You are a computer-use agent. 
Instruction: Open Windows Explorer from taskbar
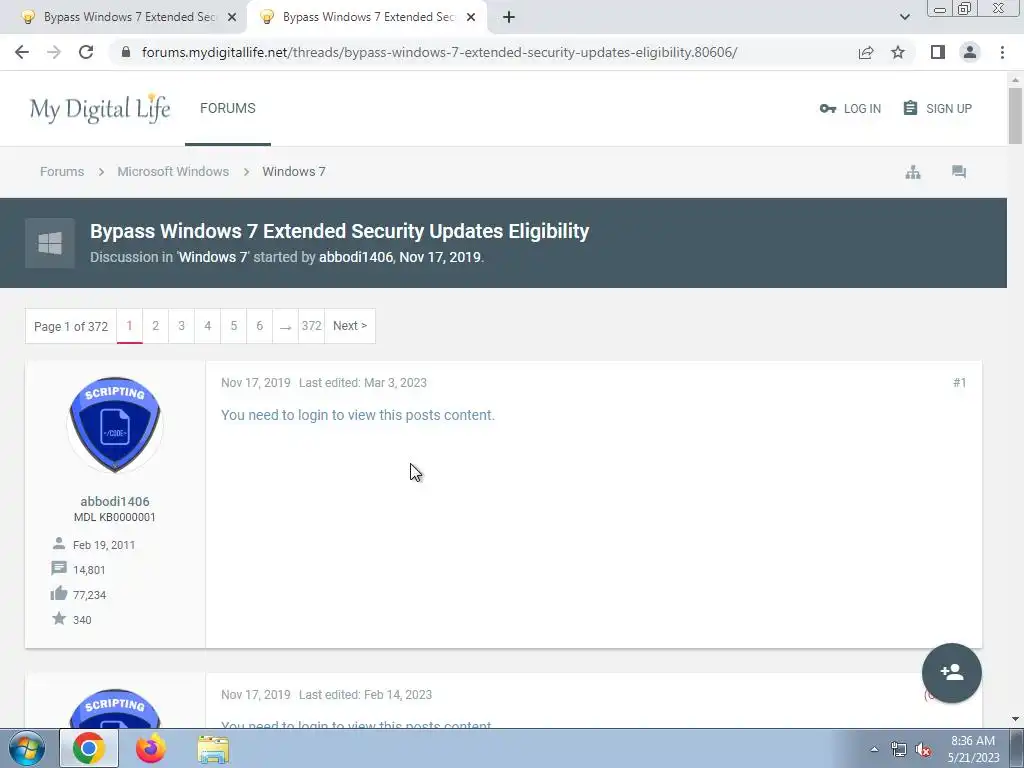(213, 748)
